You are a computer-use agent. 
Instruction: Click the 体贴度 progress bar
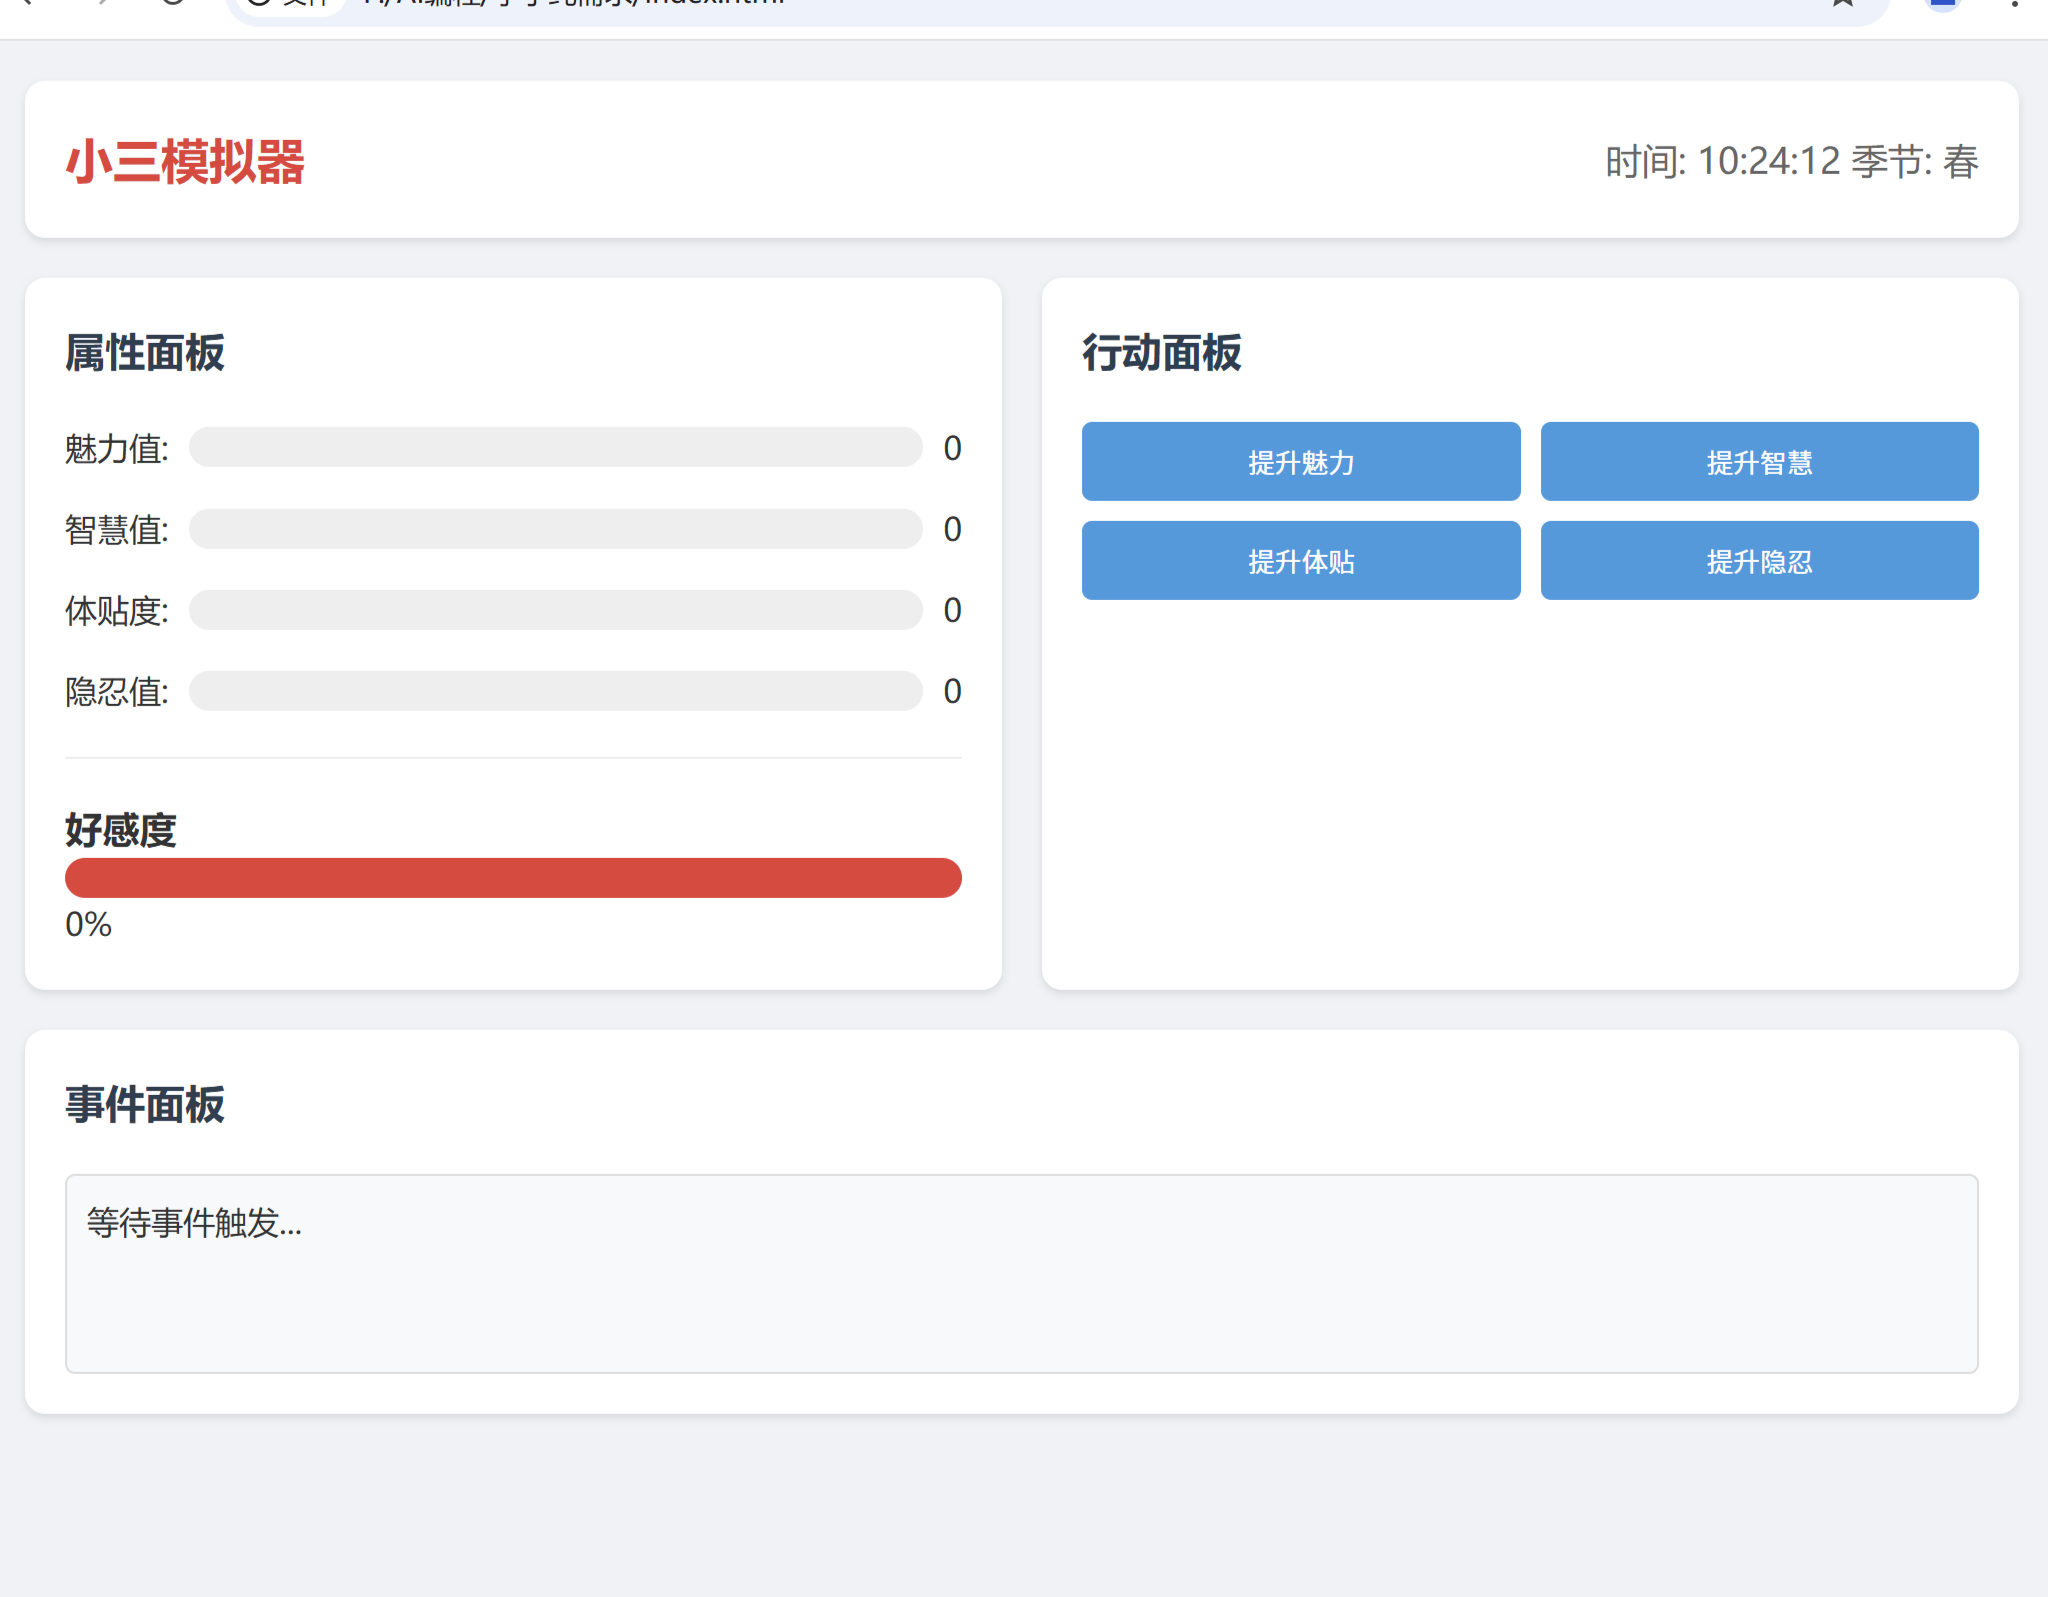point(555,610)
